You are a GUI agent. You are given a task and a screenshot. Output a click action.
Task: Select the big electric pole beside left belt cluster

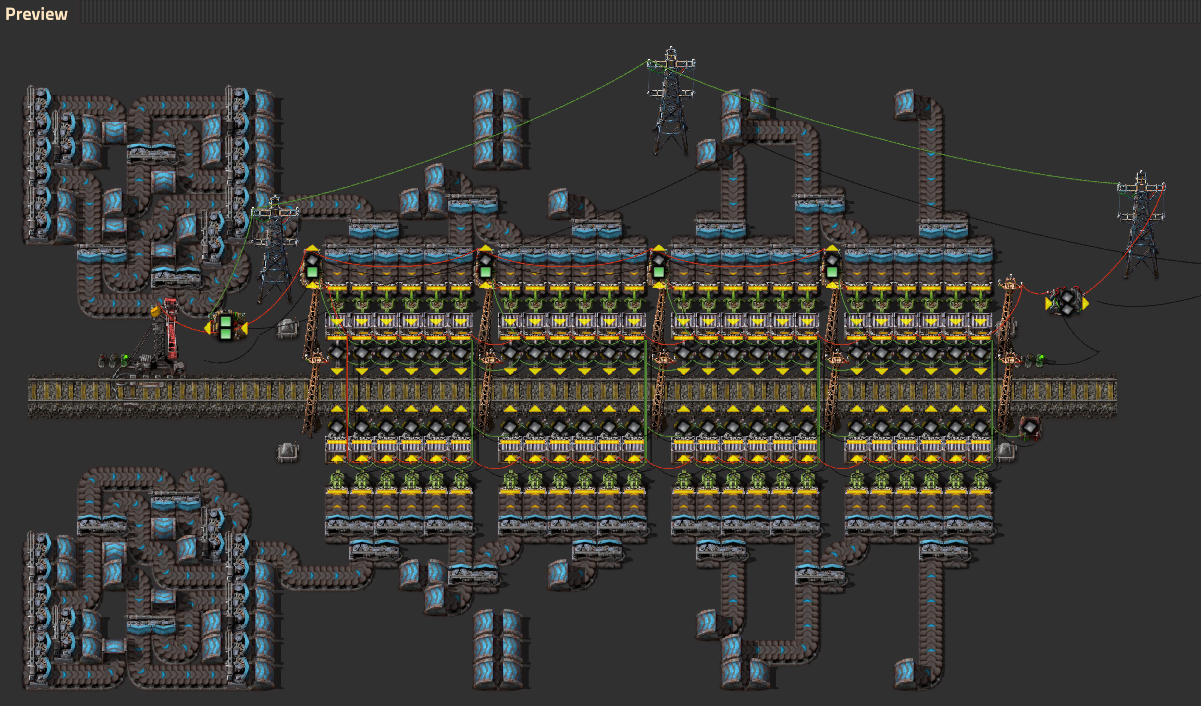click(x=274, y=247)
